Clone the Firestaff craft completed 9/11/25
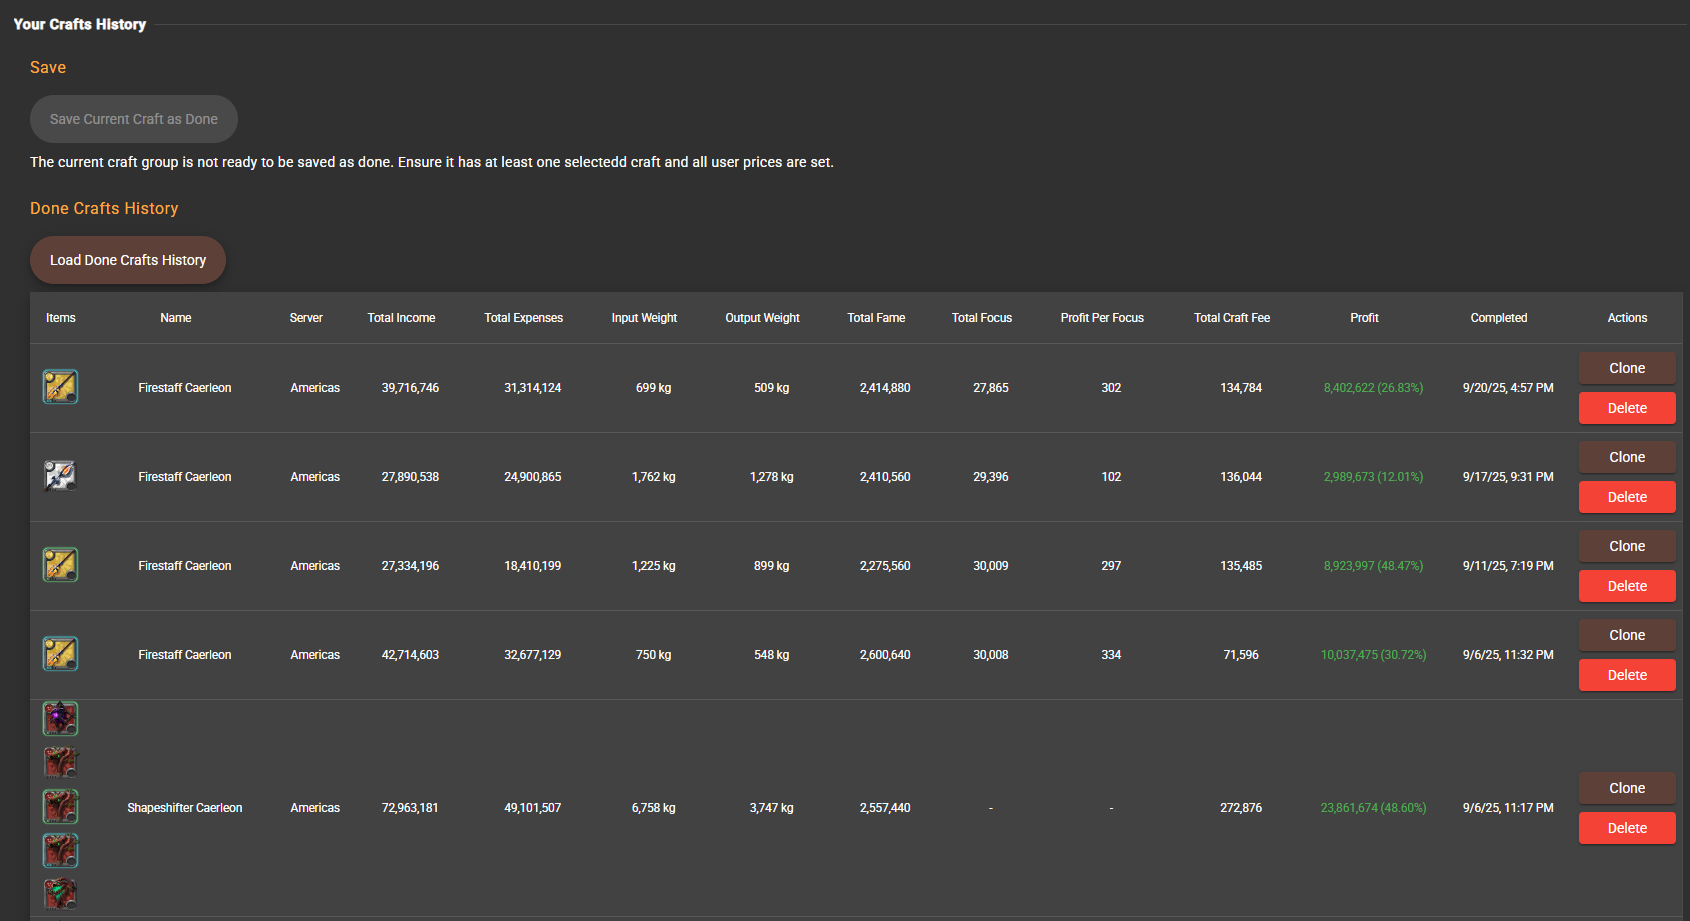Image resolution: width=1690 pixels, height=921 pixels. tap(1626, 546)
